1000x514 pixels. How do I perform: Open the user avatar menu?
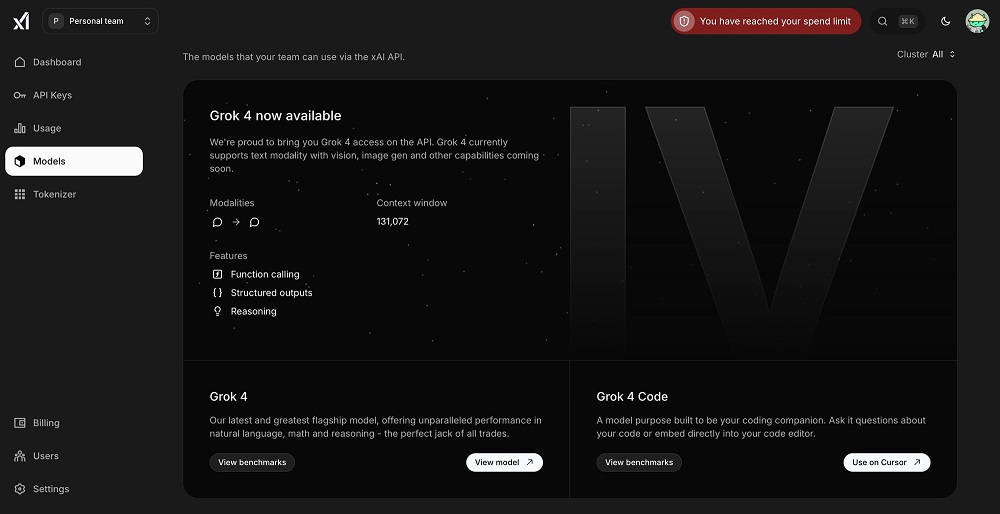click(x=977, y=21)
